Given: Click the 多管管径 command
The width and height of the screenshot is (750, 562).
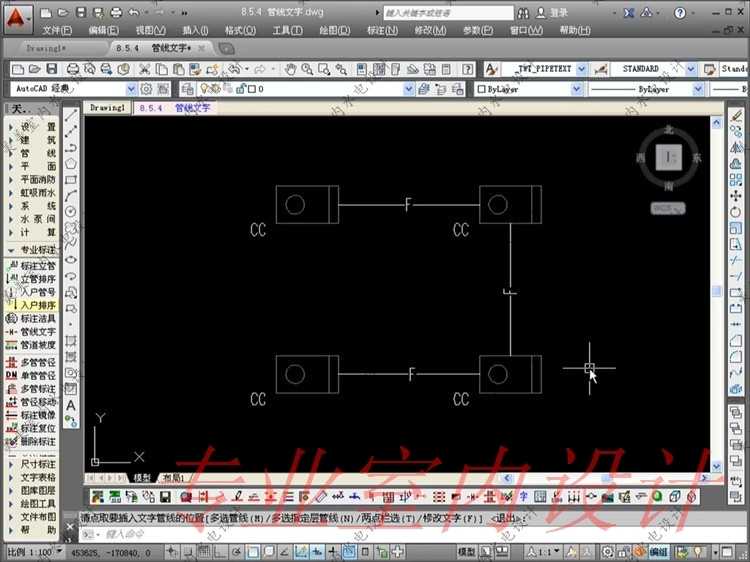Looking at the screenshot, I should (31, 362).
